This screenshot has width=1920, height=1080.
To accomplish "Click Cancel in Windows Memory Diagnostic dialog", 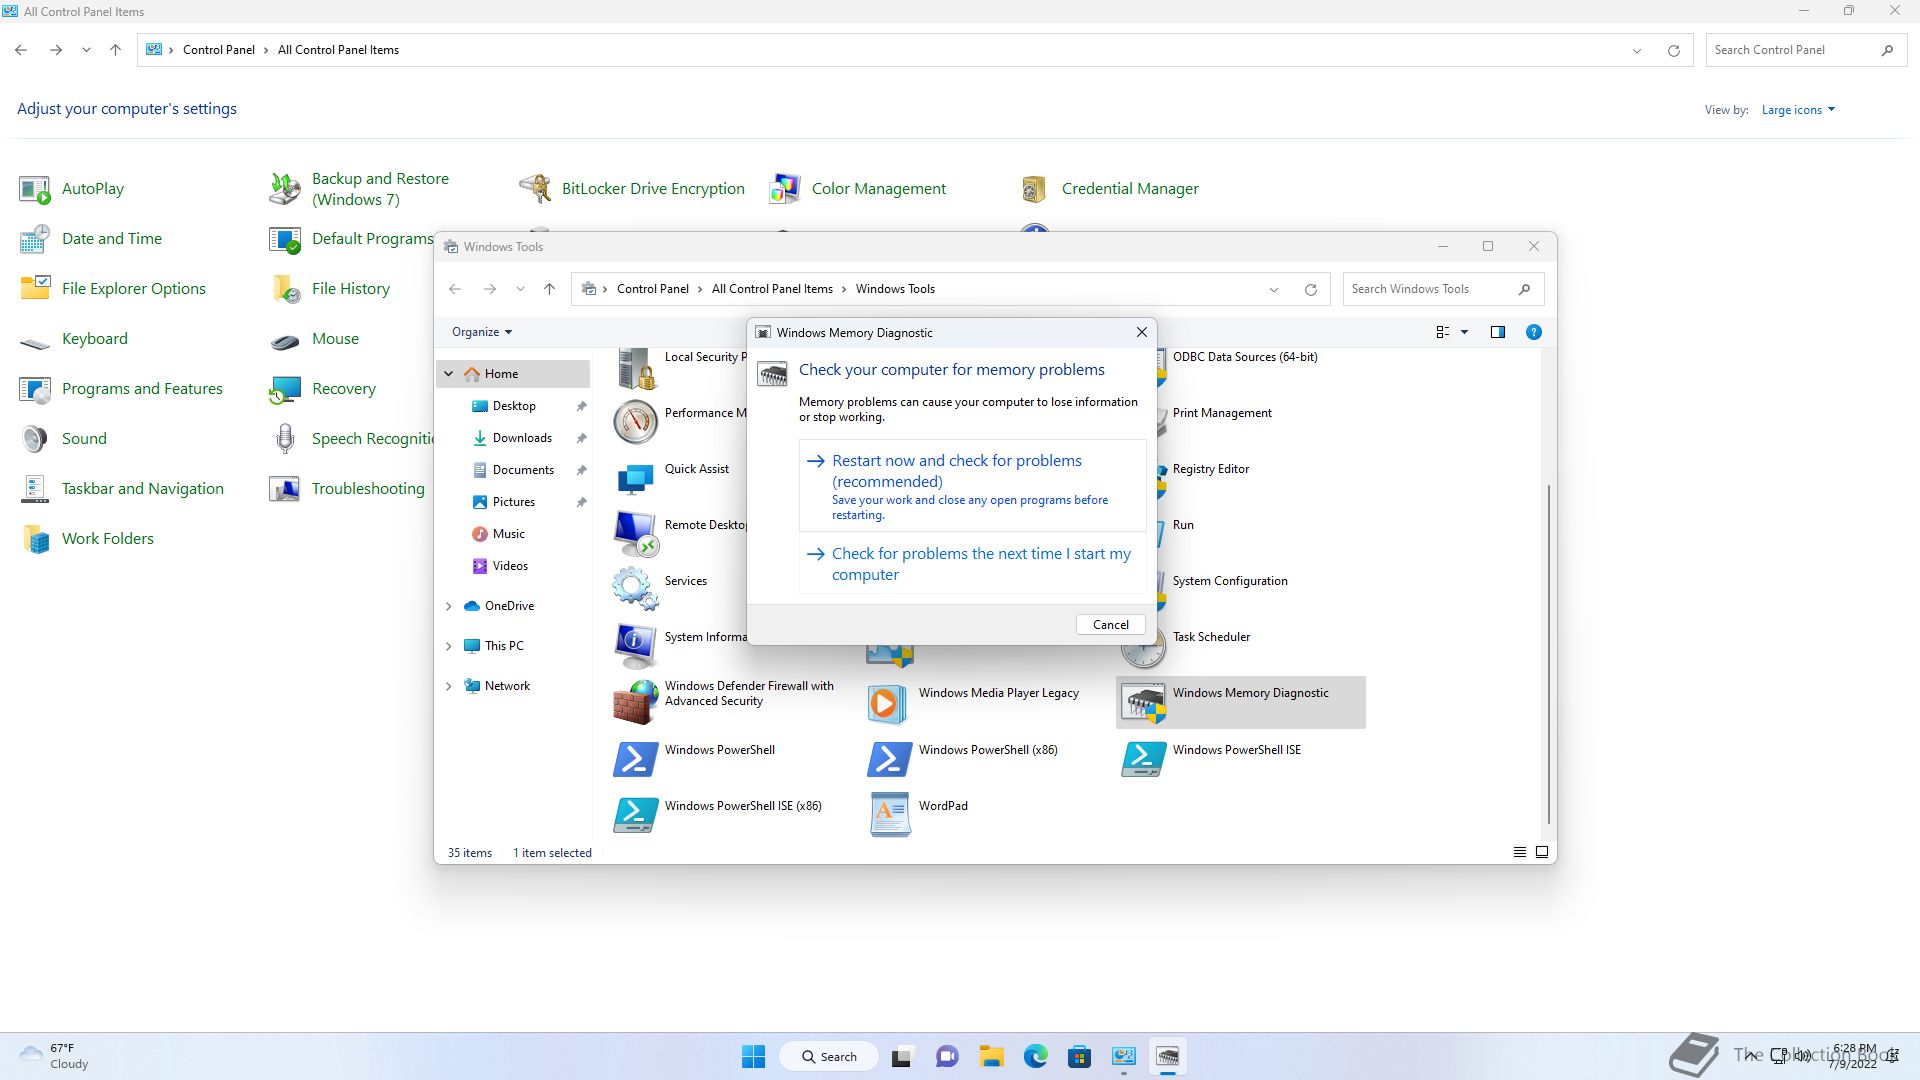I will pos(1110,624).
